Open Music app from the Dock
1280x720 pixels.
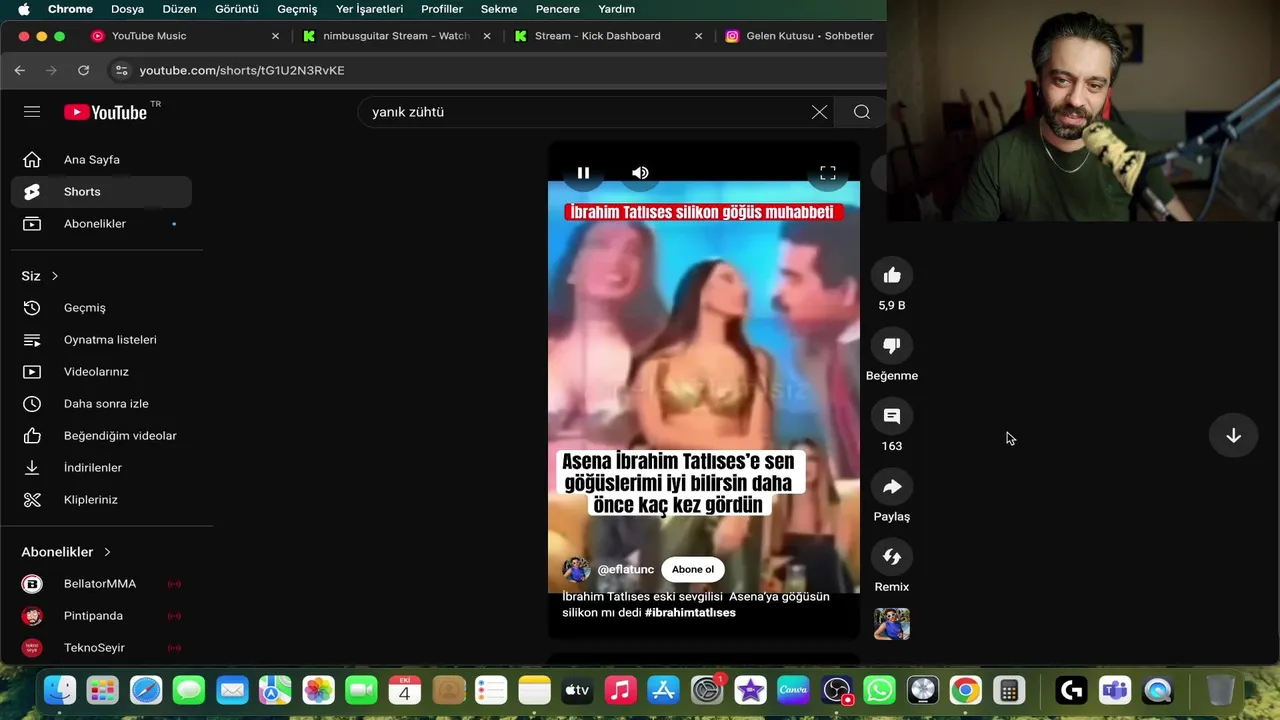click(621, 690)
